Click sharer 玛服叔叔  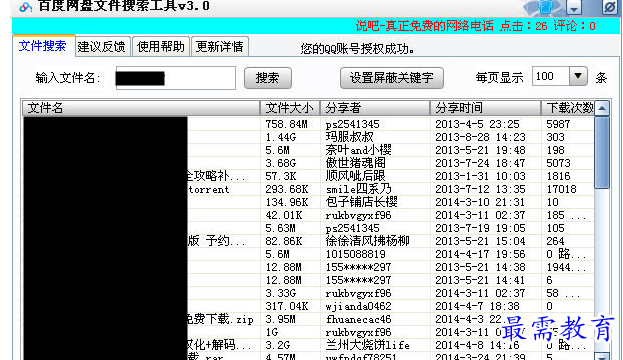pyautogui.click(x=350, y=137)
